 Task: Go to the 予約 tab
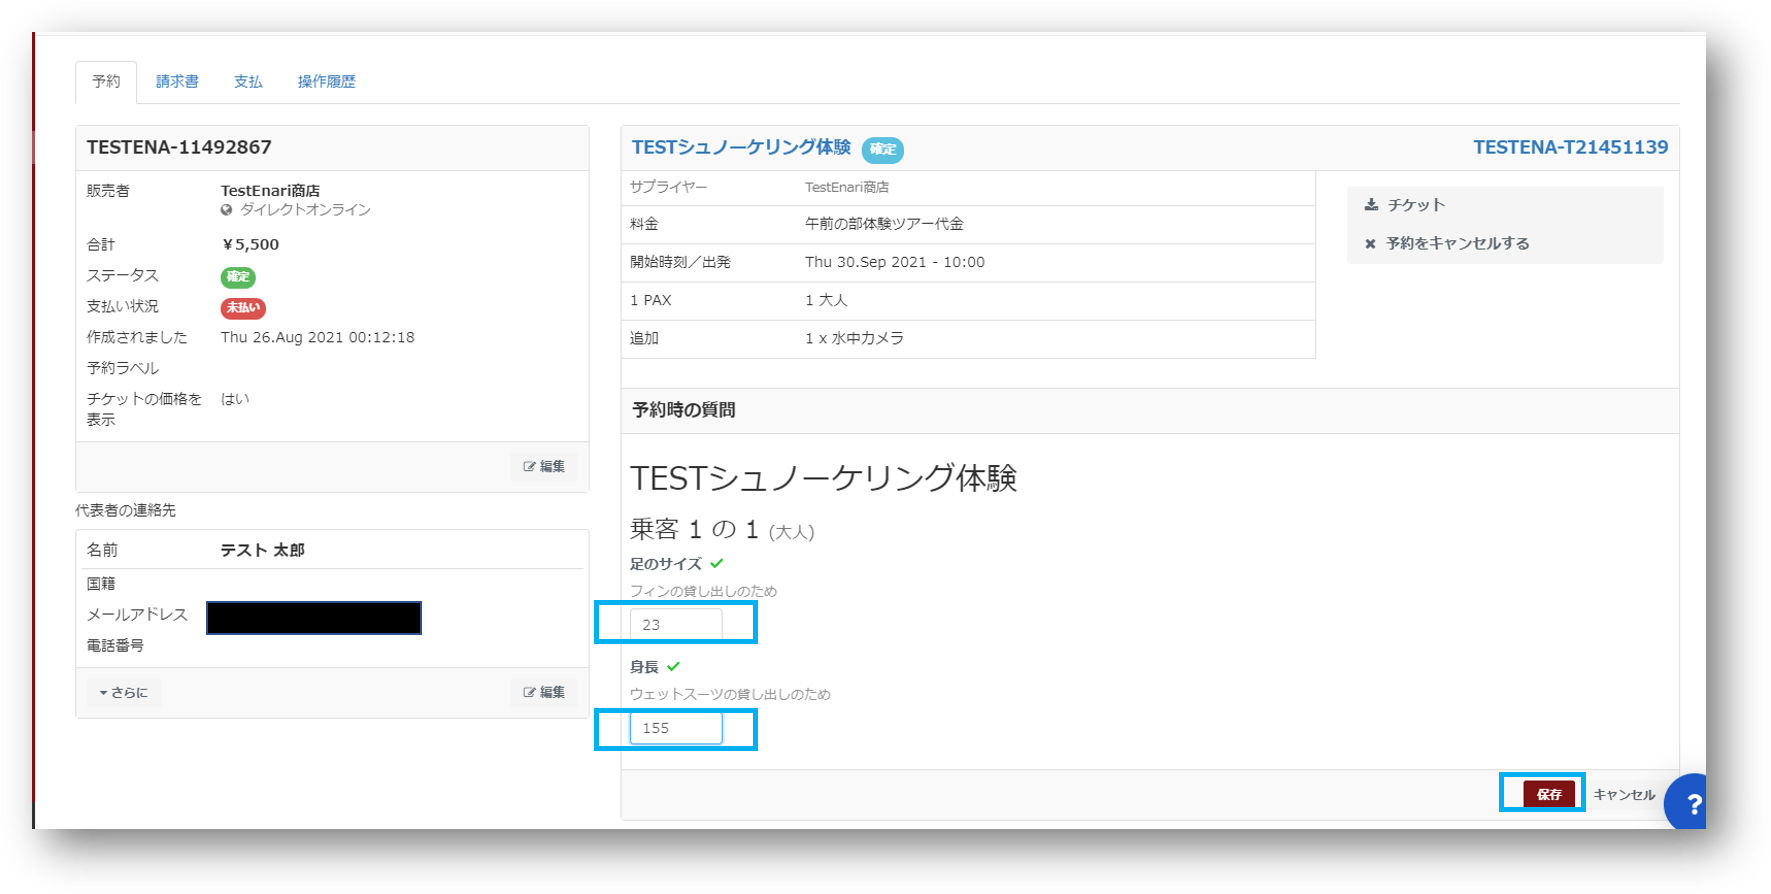click(x=106, y=82)
